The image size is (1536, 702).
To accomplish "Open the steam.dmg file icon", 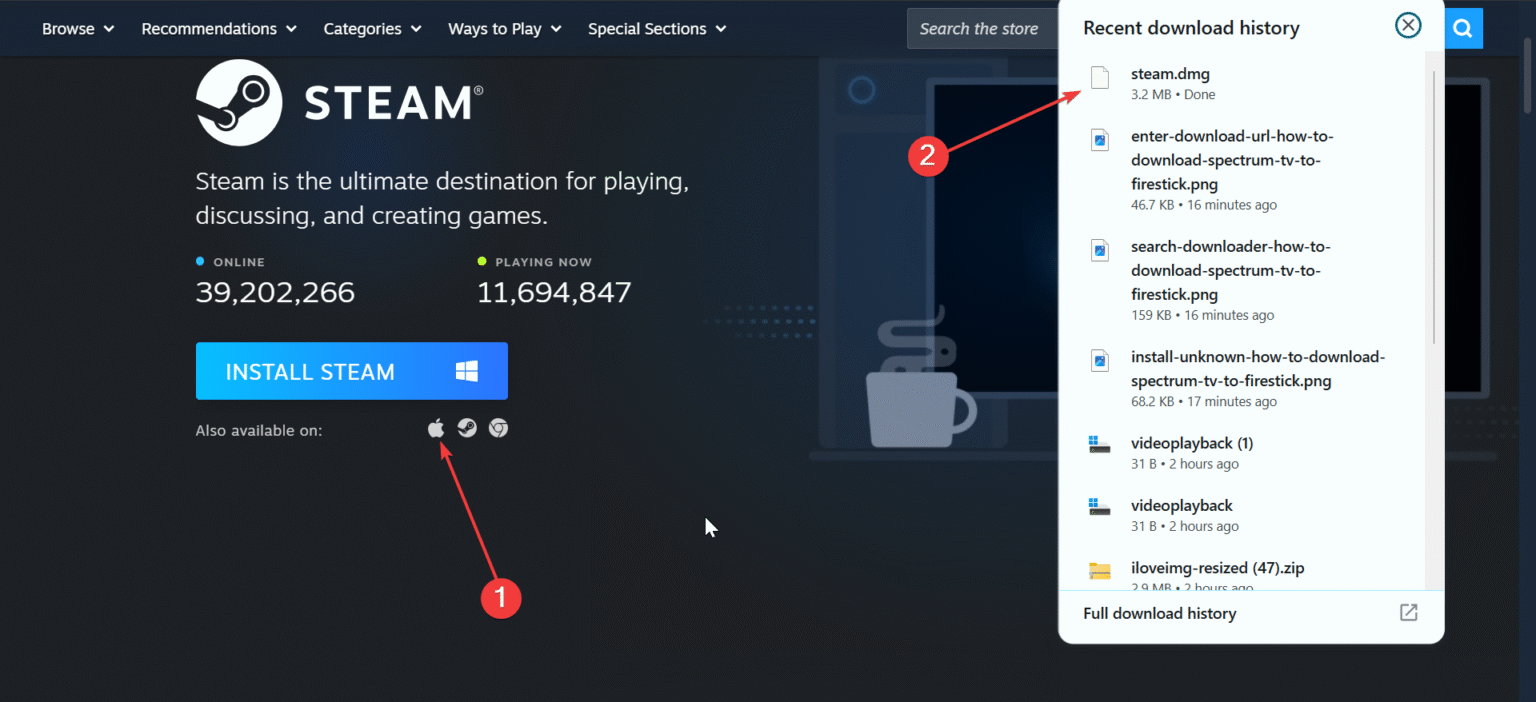I will pos(1100,78).
